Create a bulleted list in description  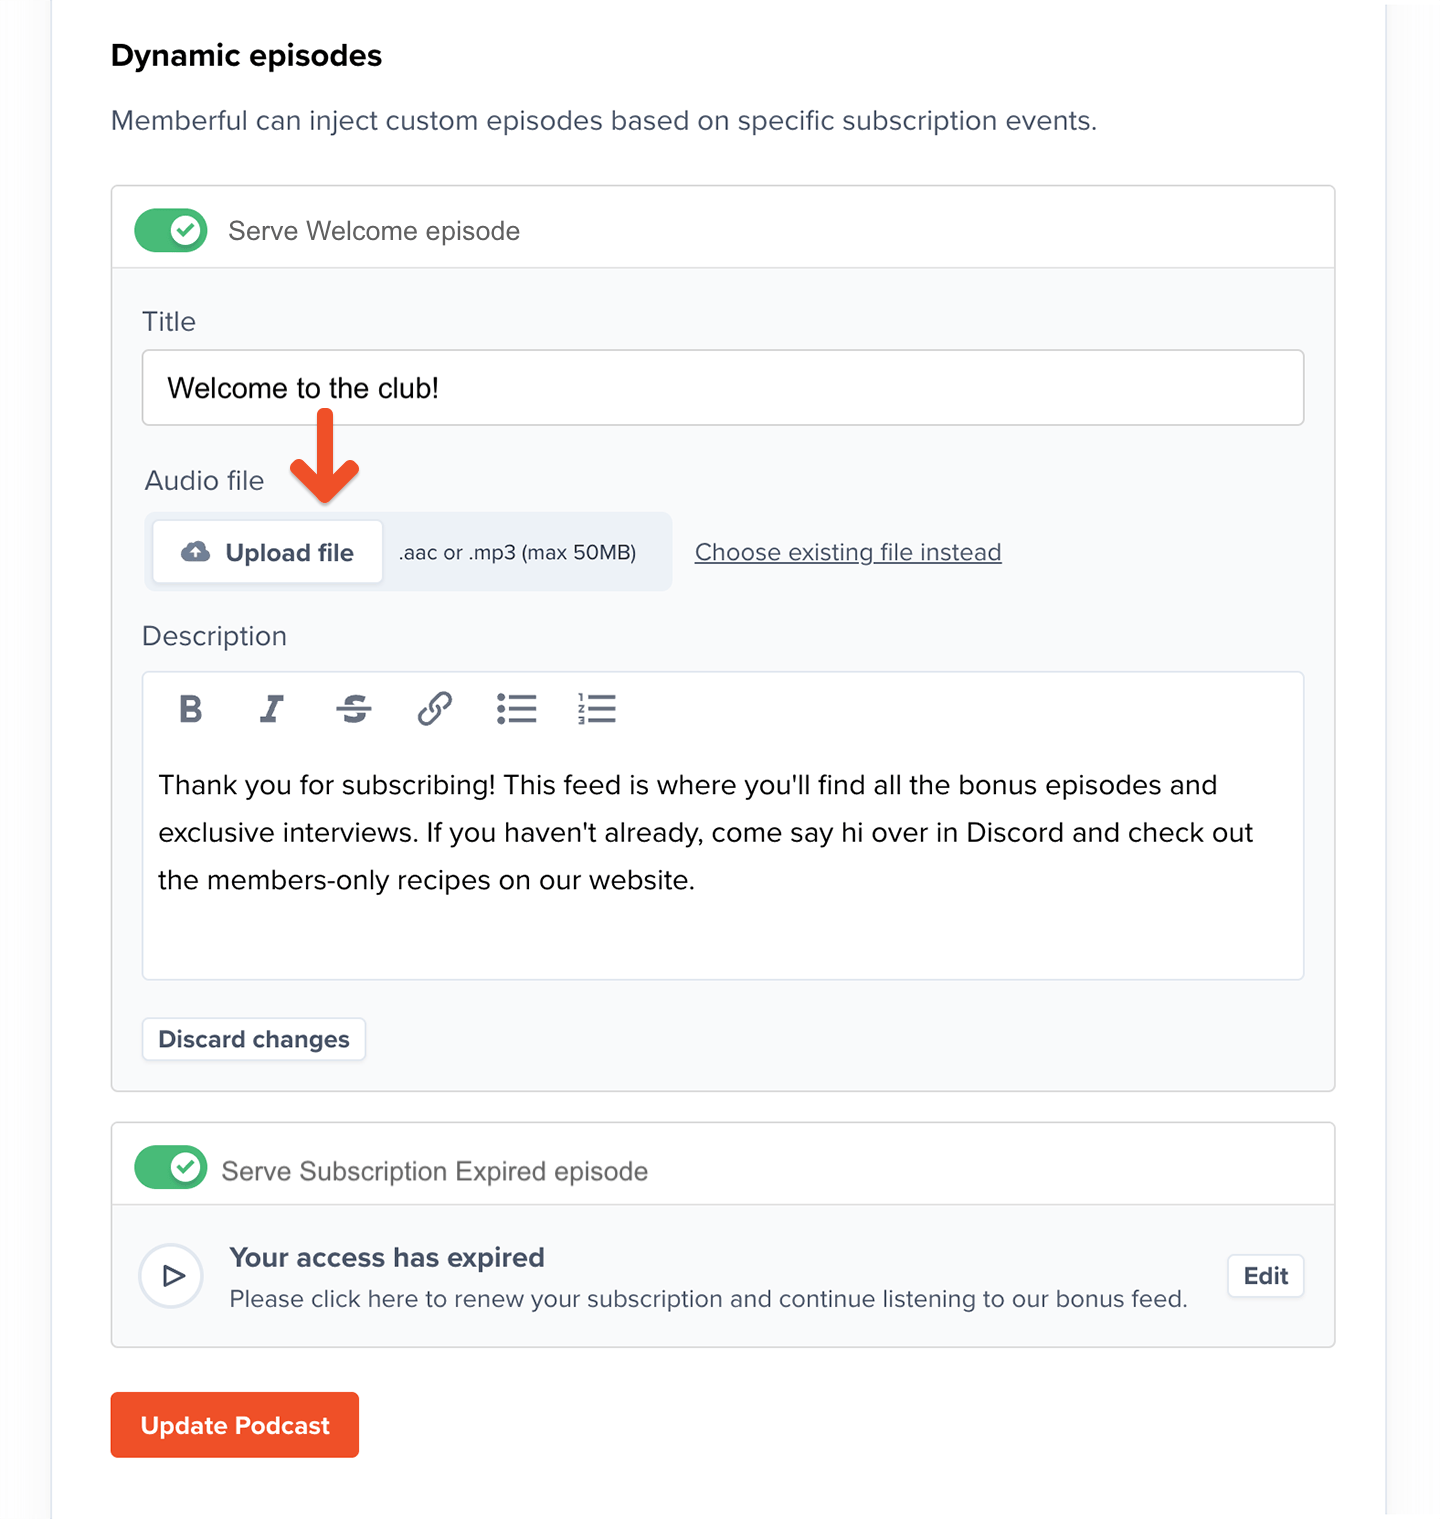click(516, 709)
